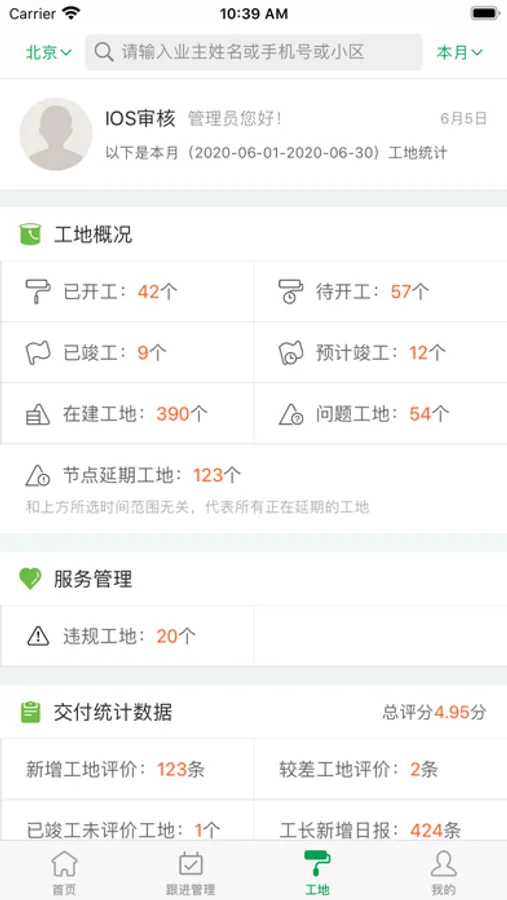Select the 工地 tab in bottom bar
Image resolution: width=507 pixels, height=900 pixels.
point(317,872)
